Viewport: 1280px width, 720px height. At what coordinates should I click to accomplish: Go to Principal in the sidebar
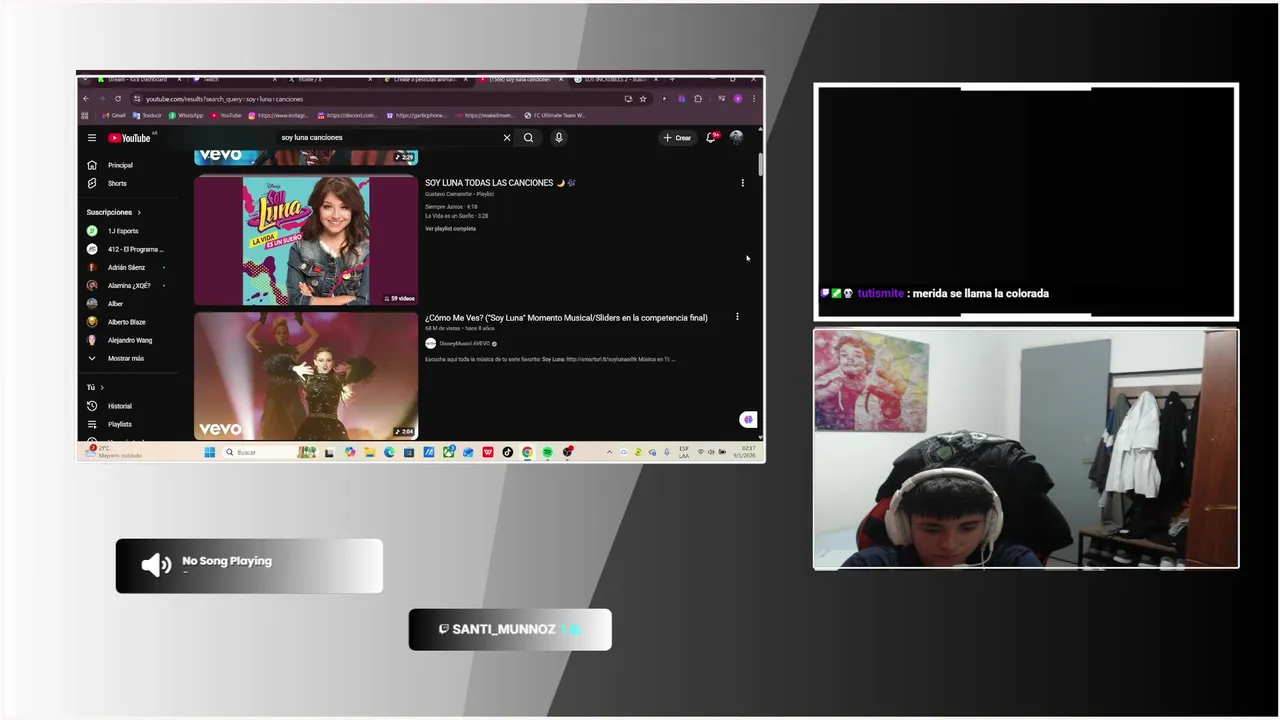pyautogui.click(x=120, y=165)
